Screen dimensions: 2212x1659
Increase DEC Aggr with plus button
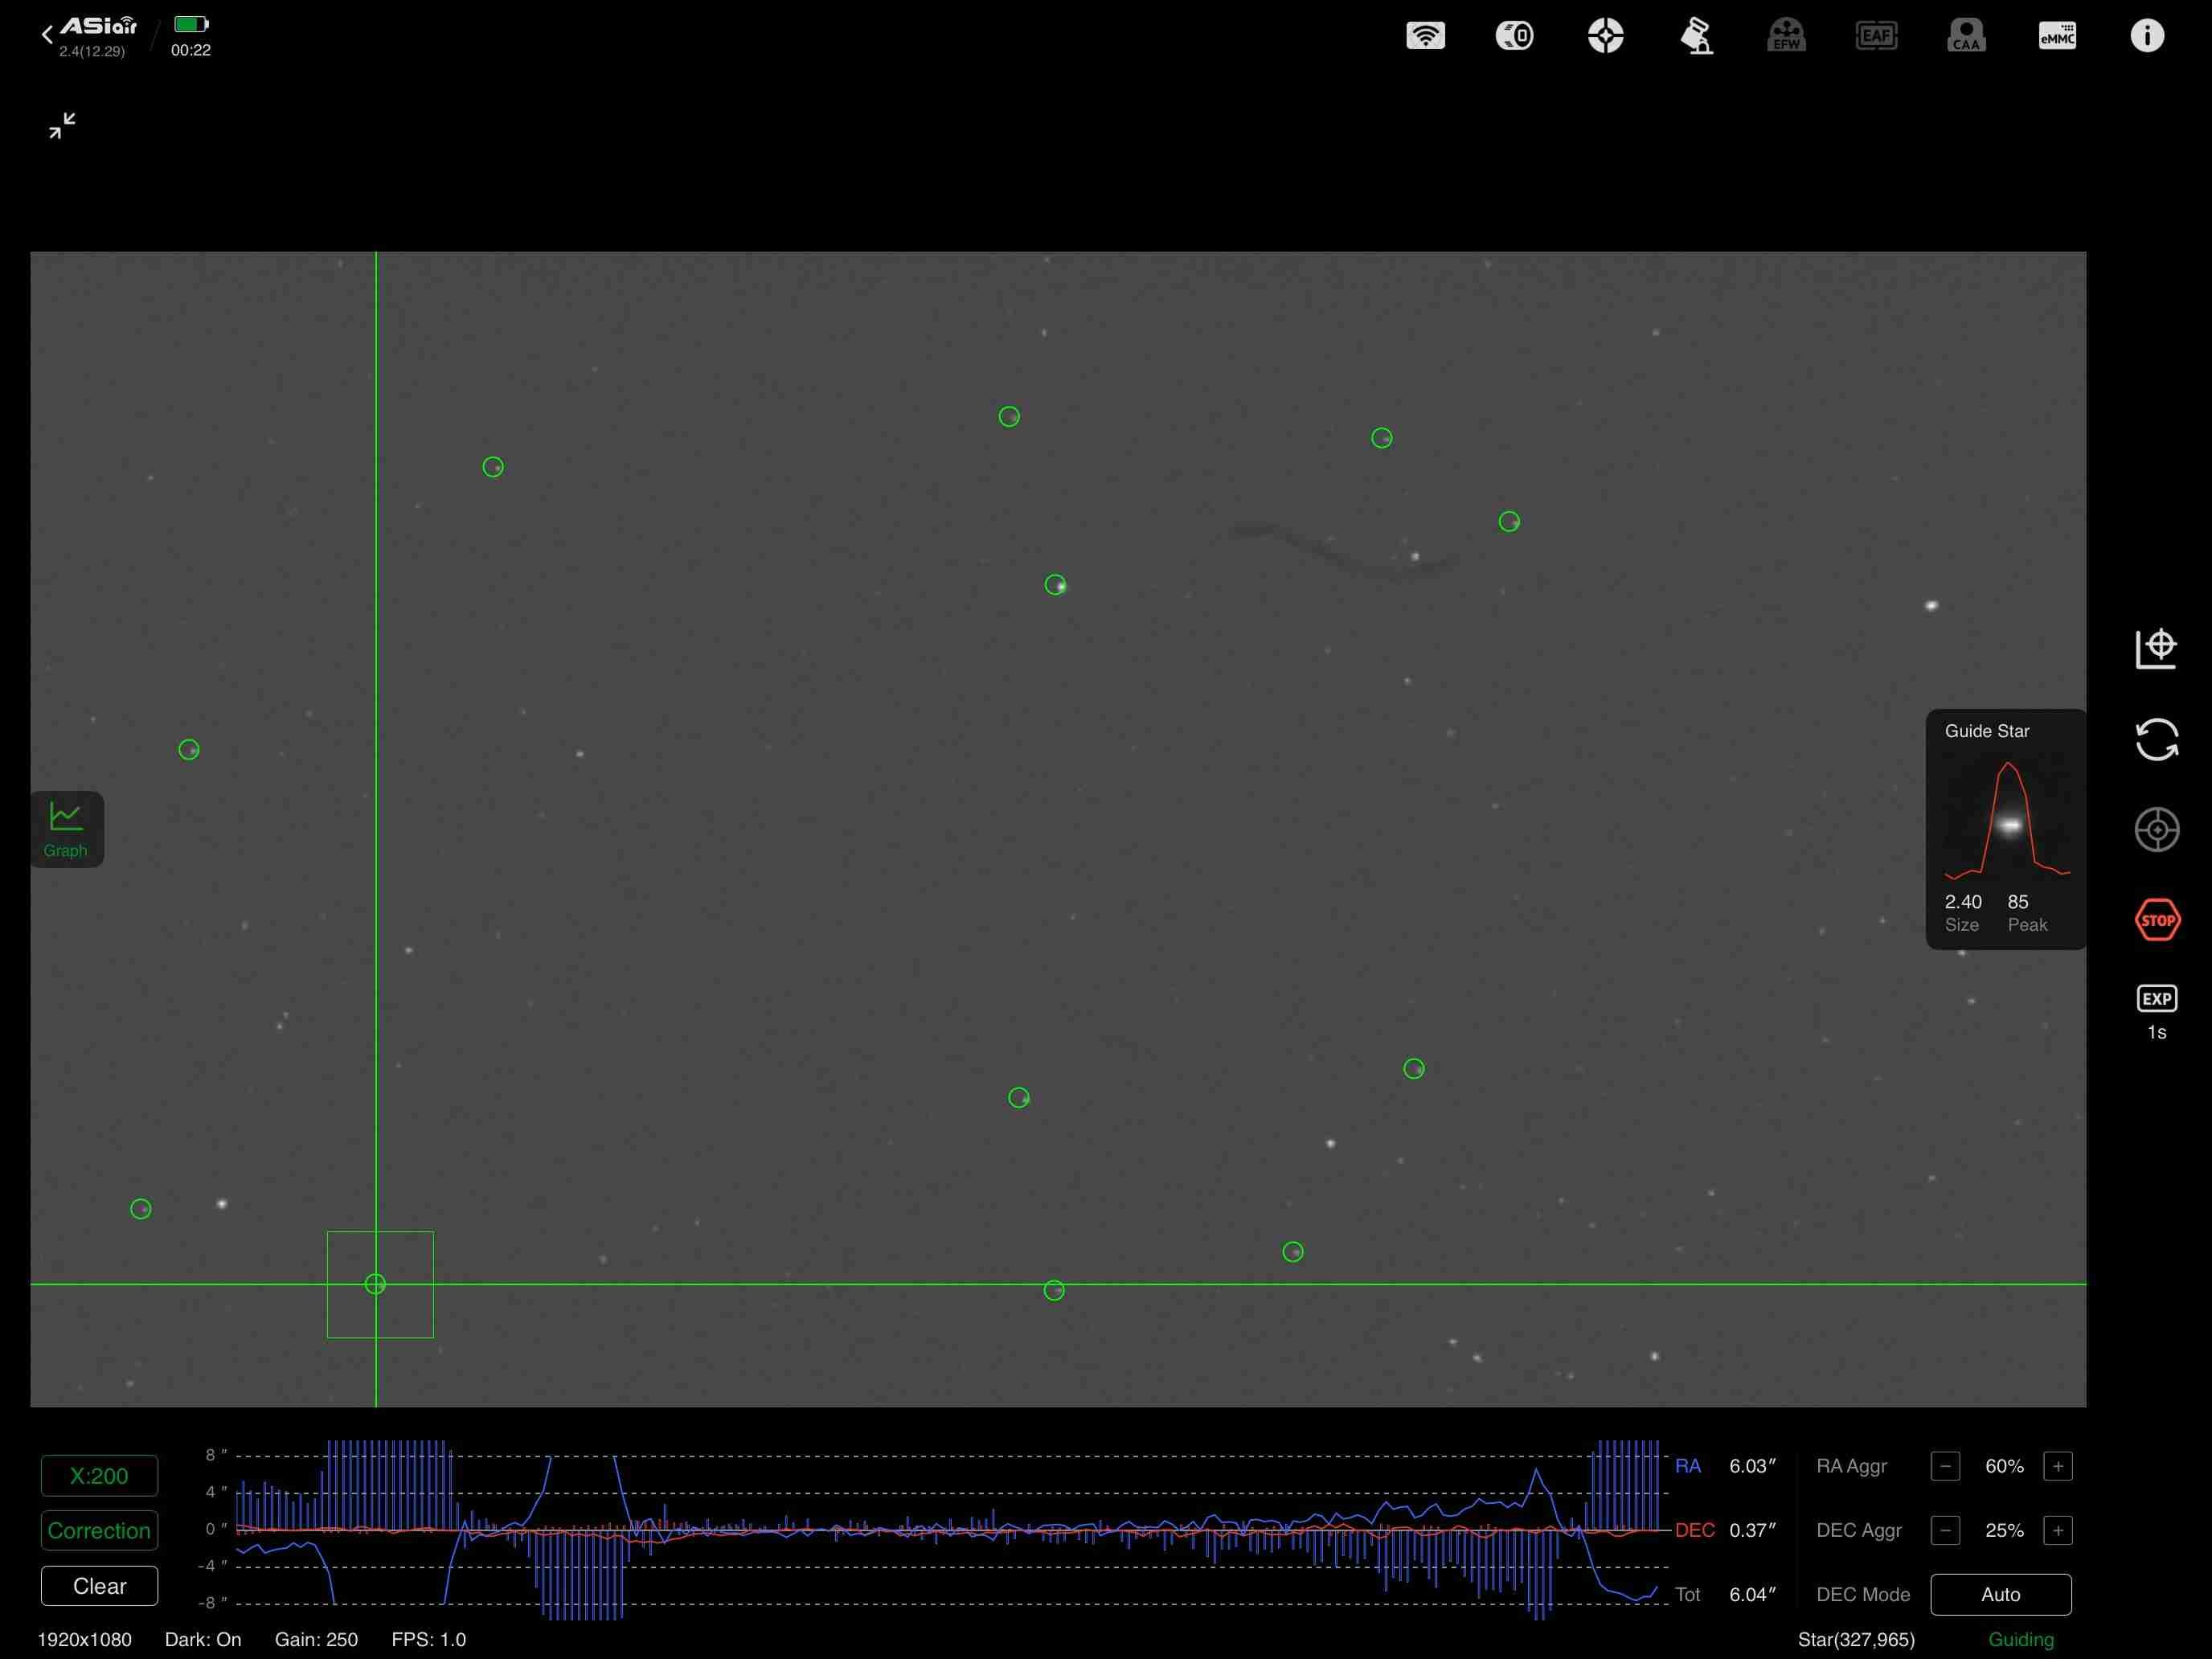coord(2058,1531)
